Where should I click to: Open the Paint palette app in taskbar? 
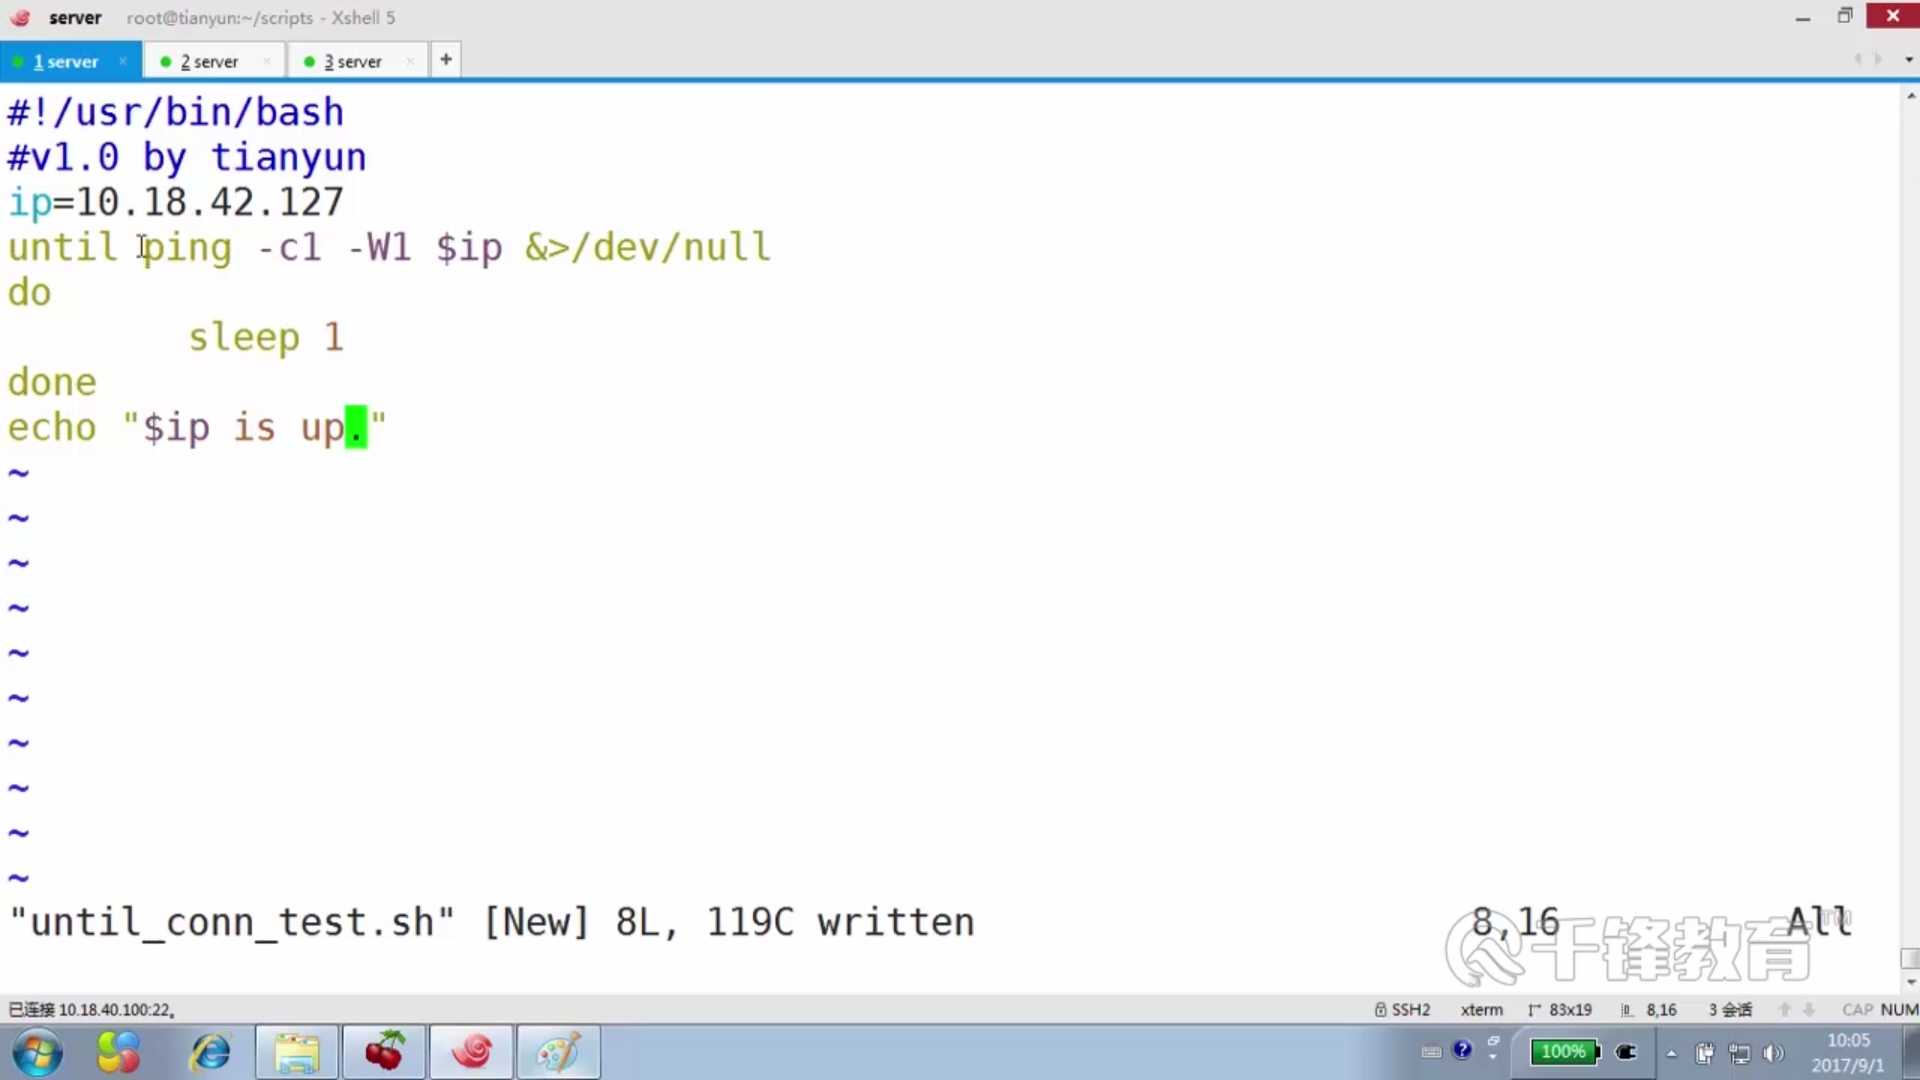[x=558, y=1052]
